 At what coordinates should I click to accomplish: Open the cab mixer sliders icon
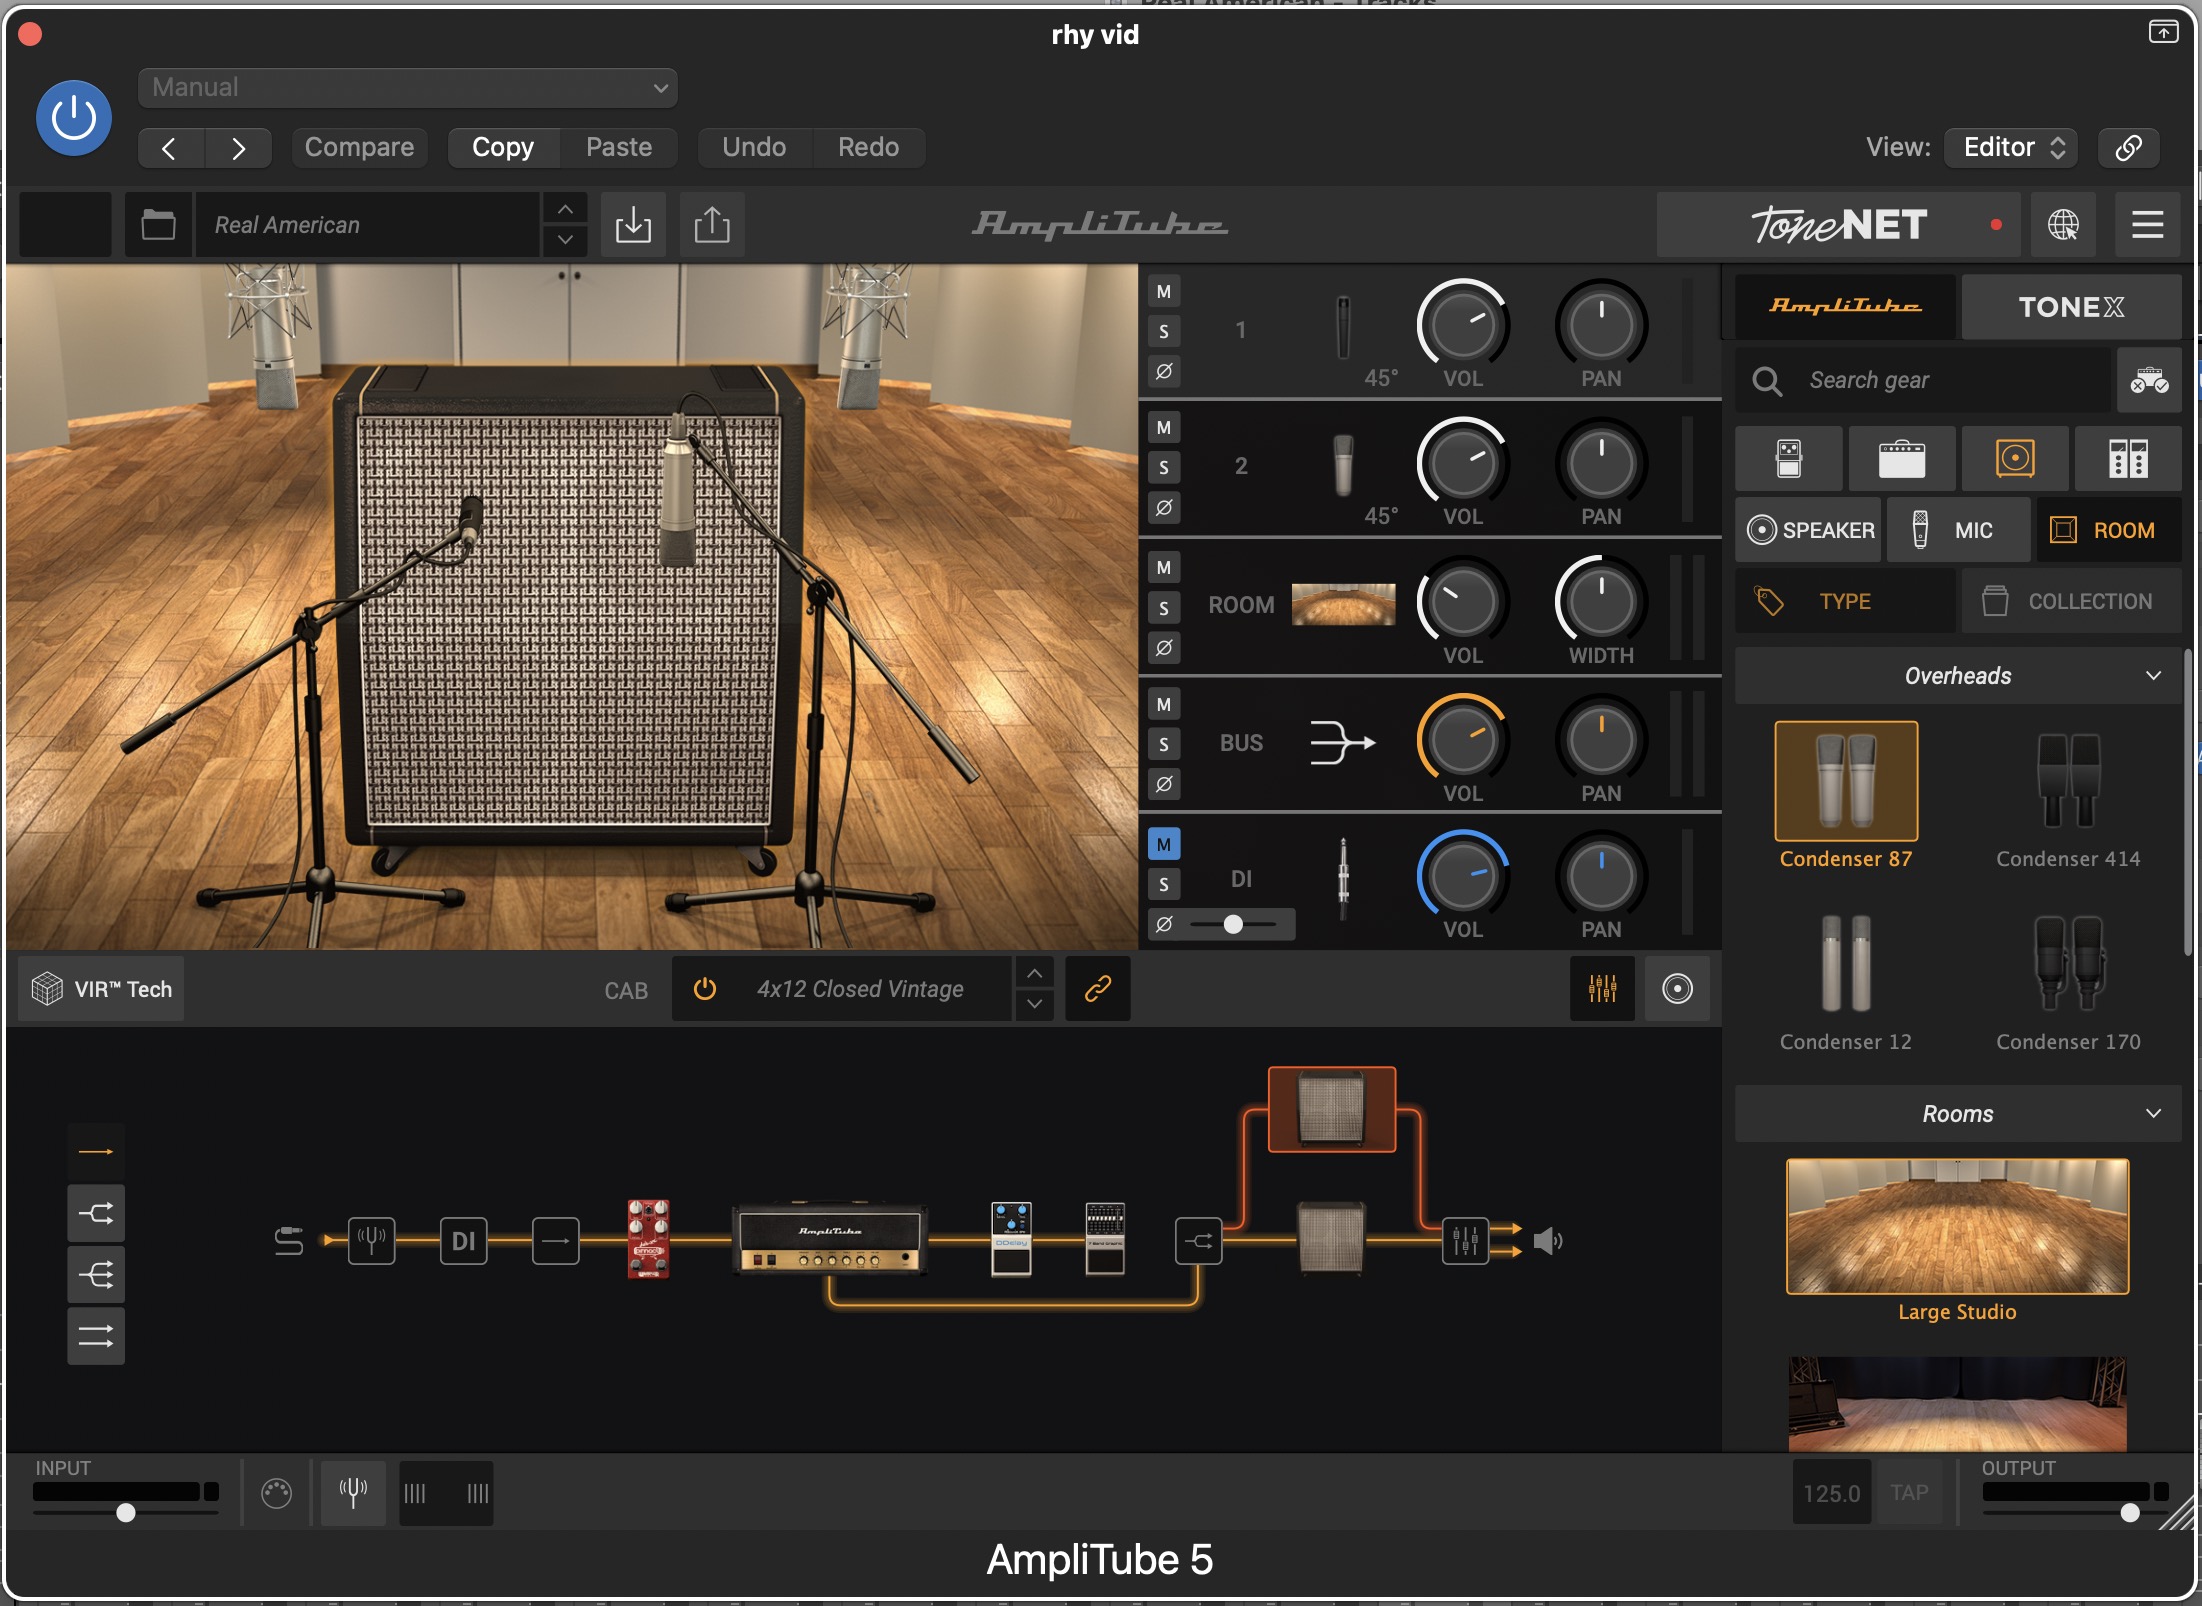pyautogui.click(x=1602, y=989)
